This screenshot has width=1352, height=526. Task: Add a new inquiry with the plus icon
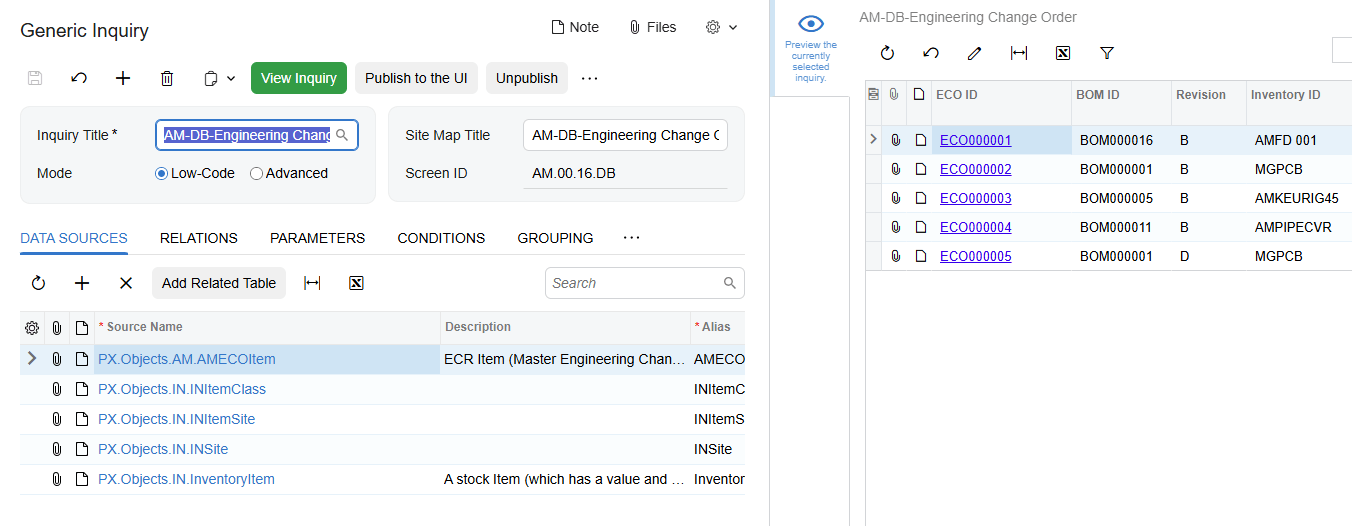pos(123,78)
